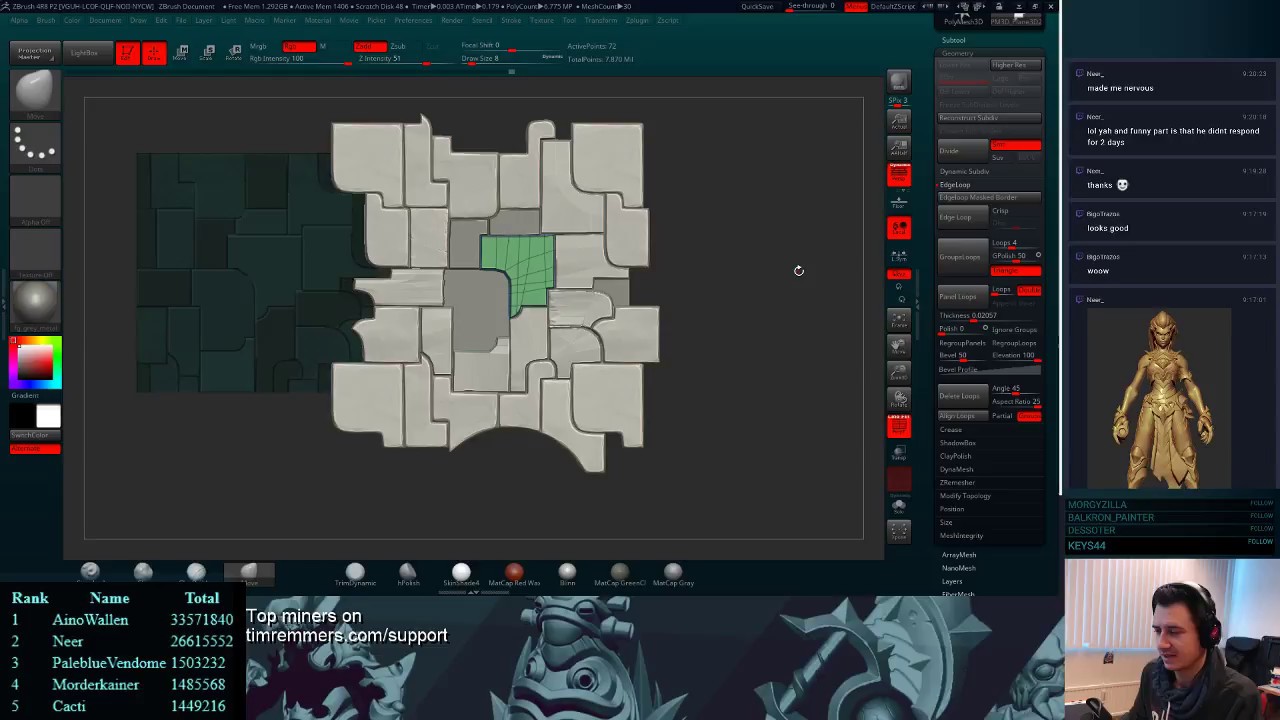
Task: Expand the ShadowBox section
Action: coord(957,443)
